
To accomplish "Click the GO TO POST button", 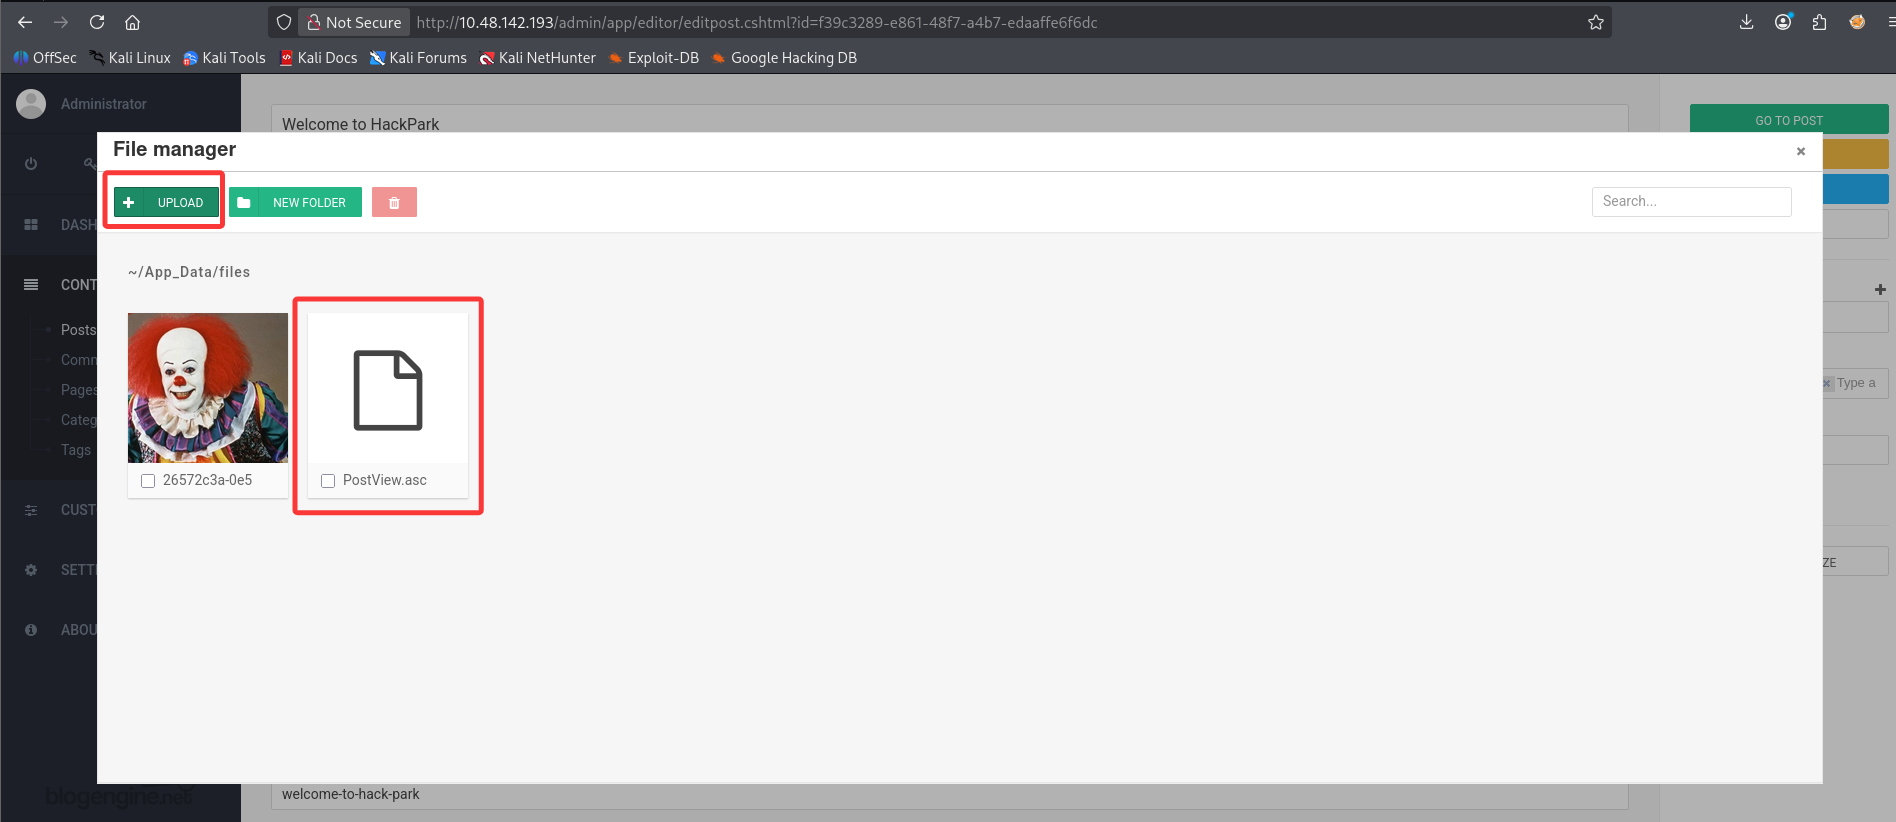I will (1789, 119).
